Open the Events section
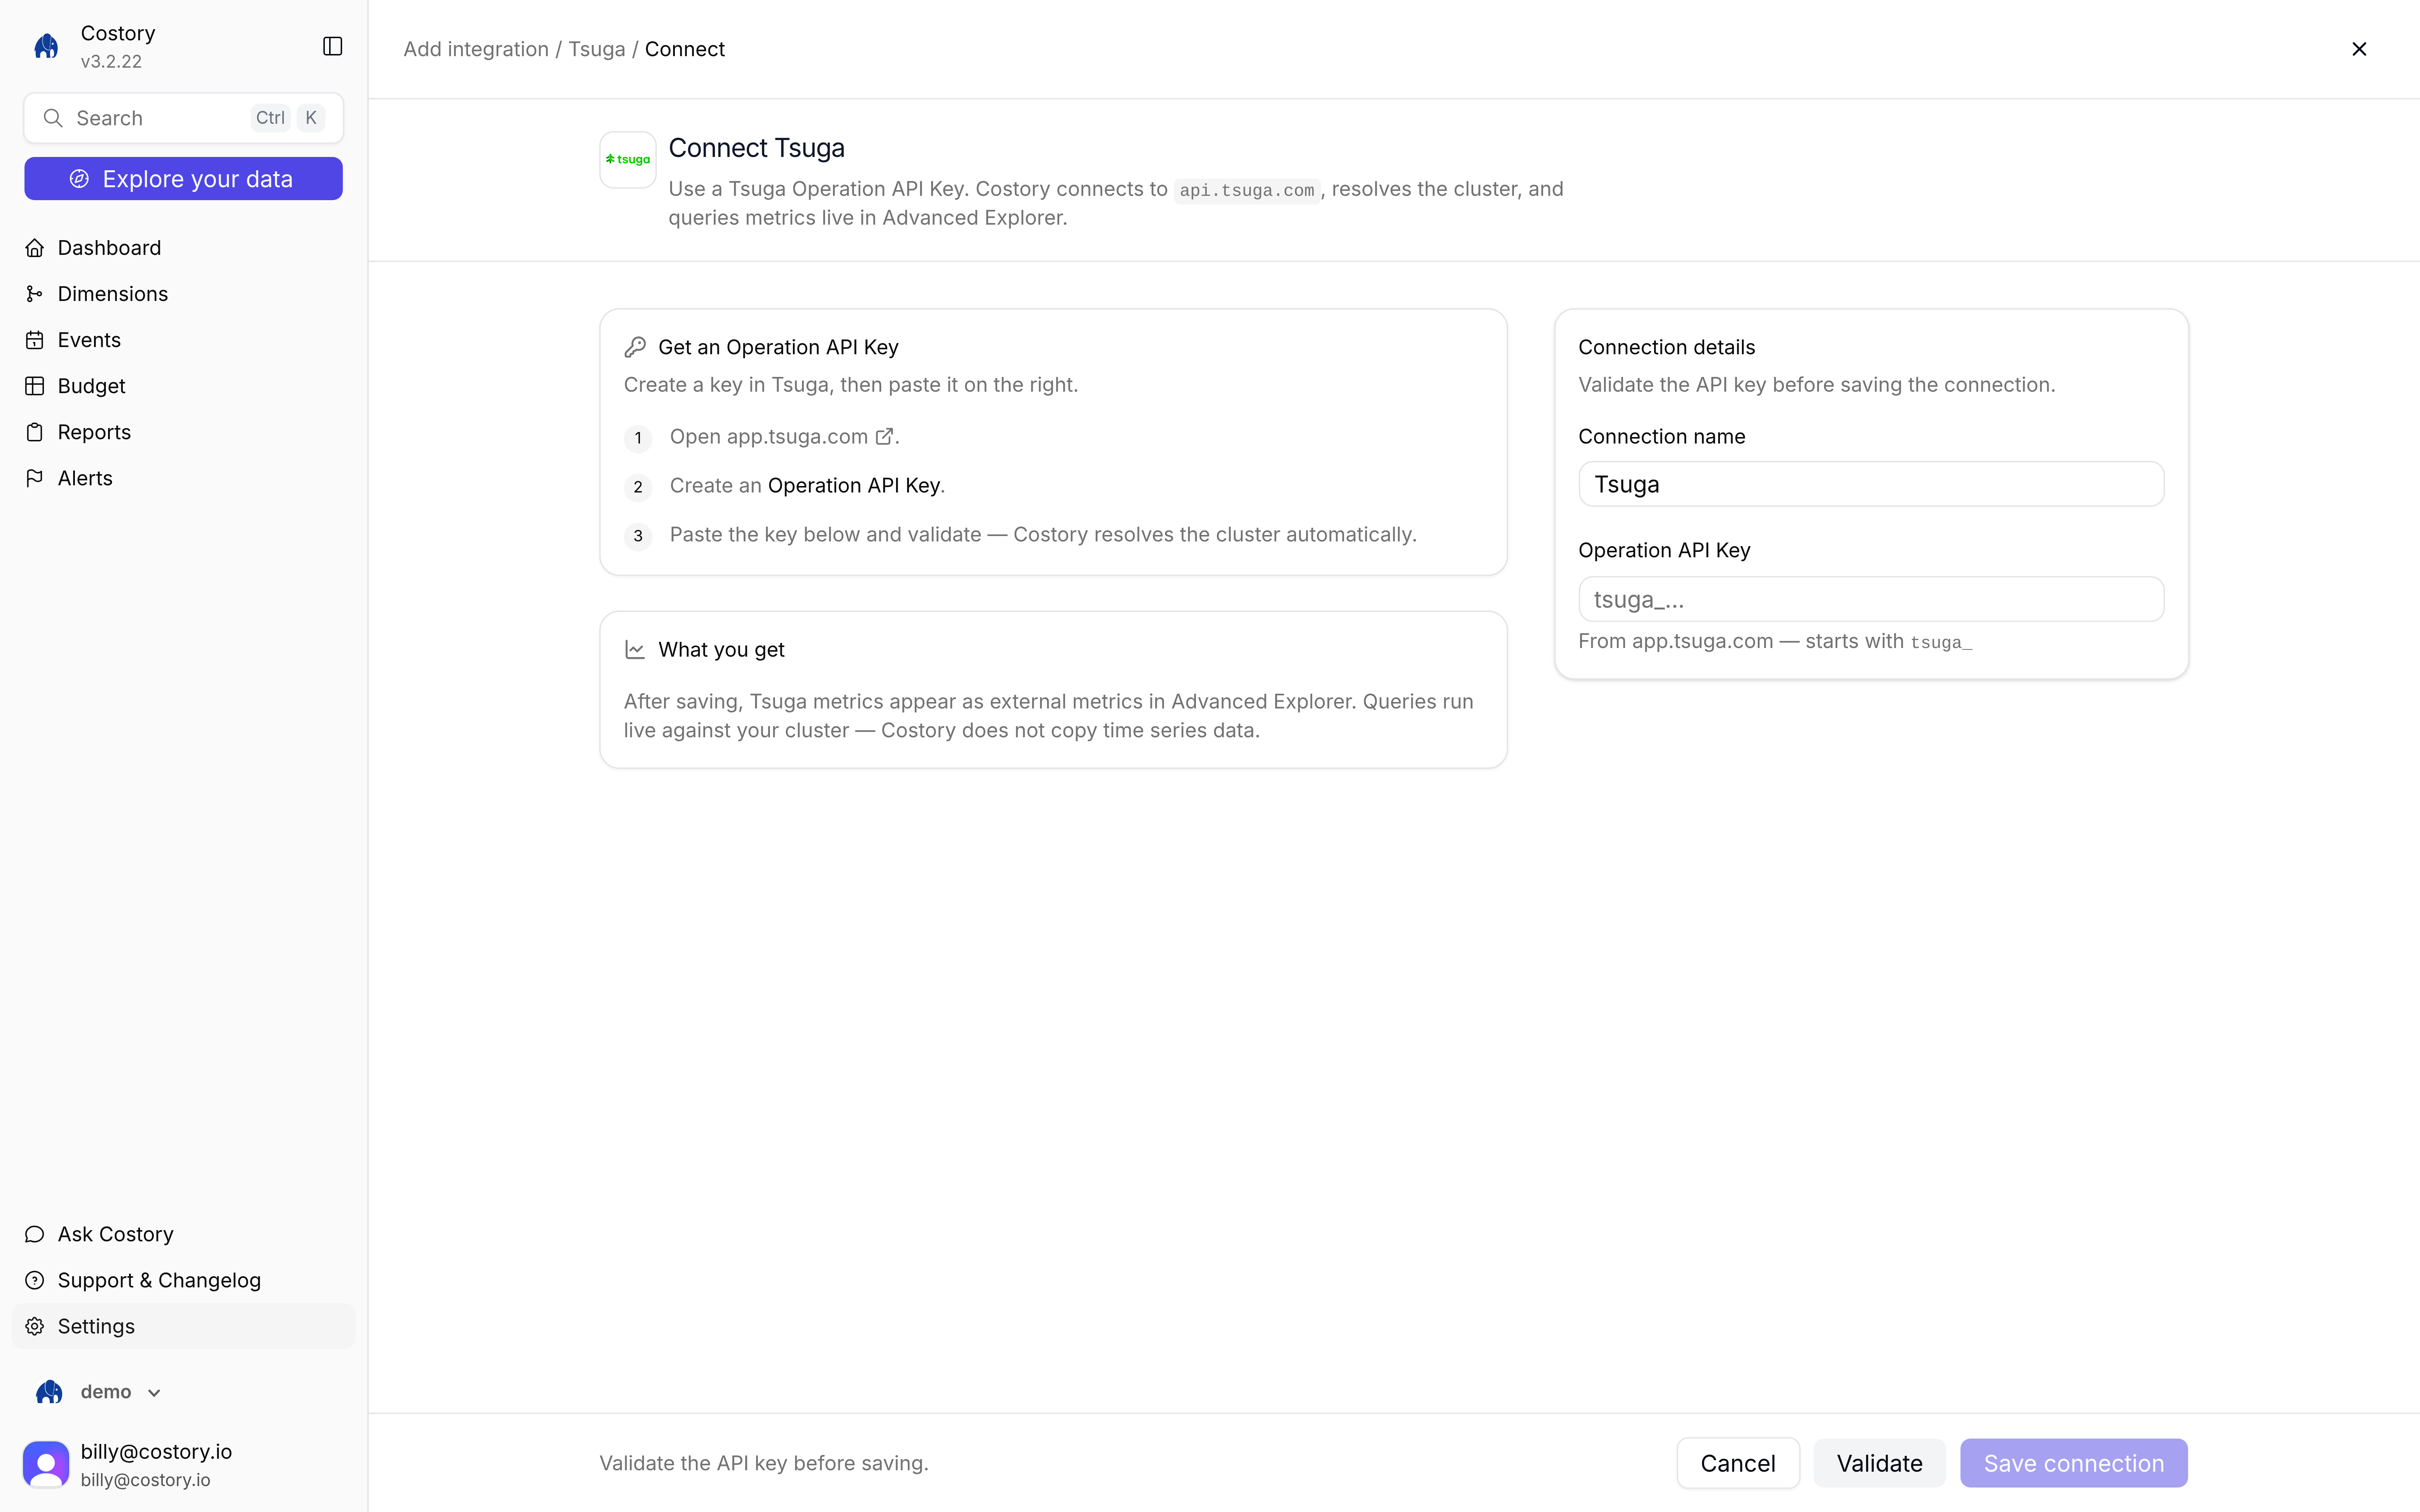The width and height of the screenshot is (2420, 1512). tap(184, 340)
